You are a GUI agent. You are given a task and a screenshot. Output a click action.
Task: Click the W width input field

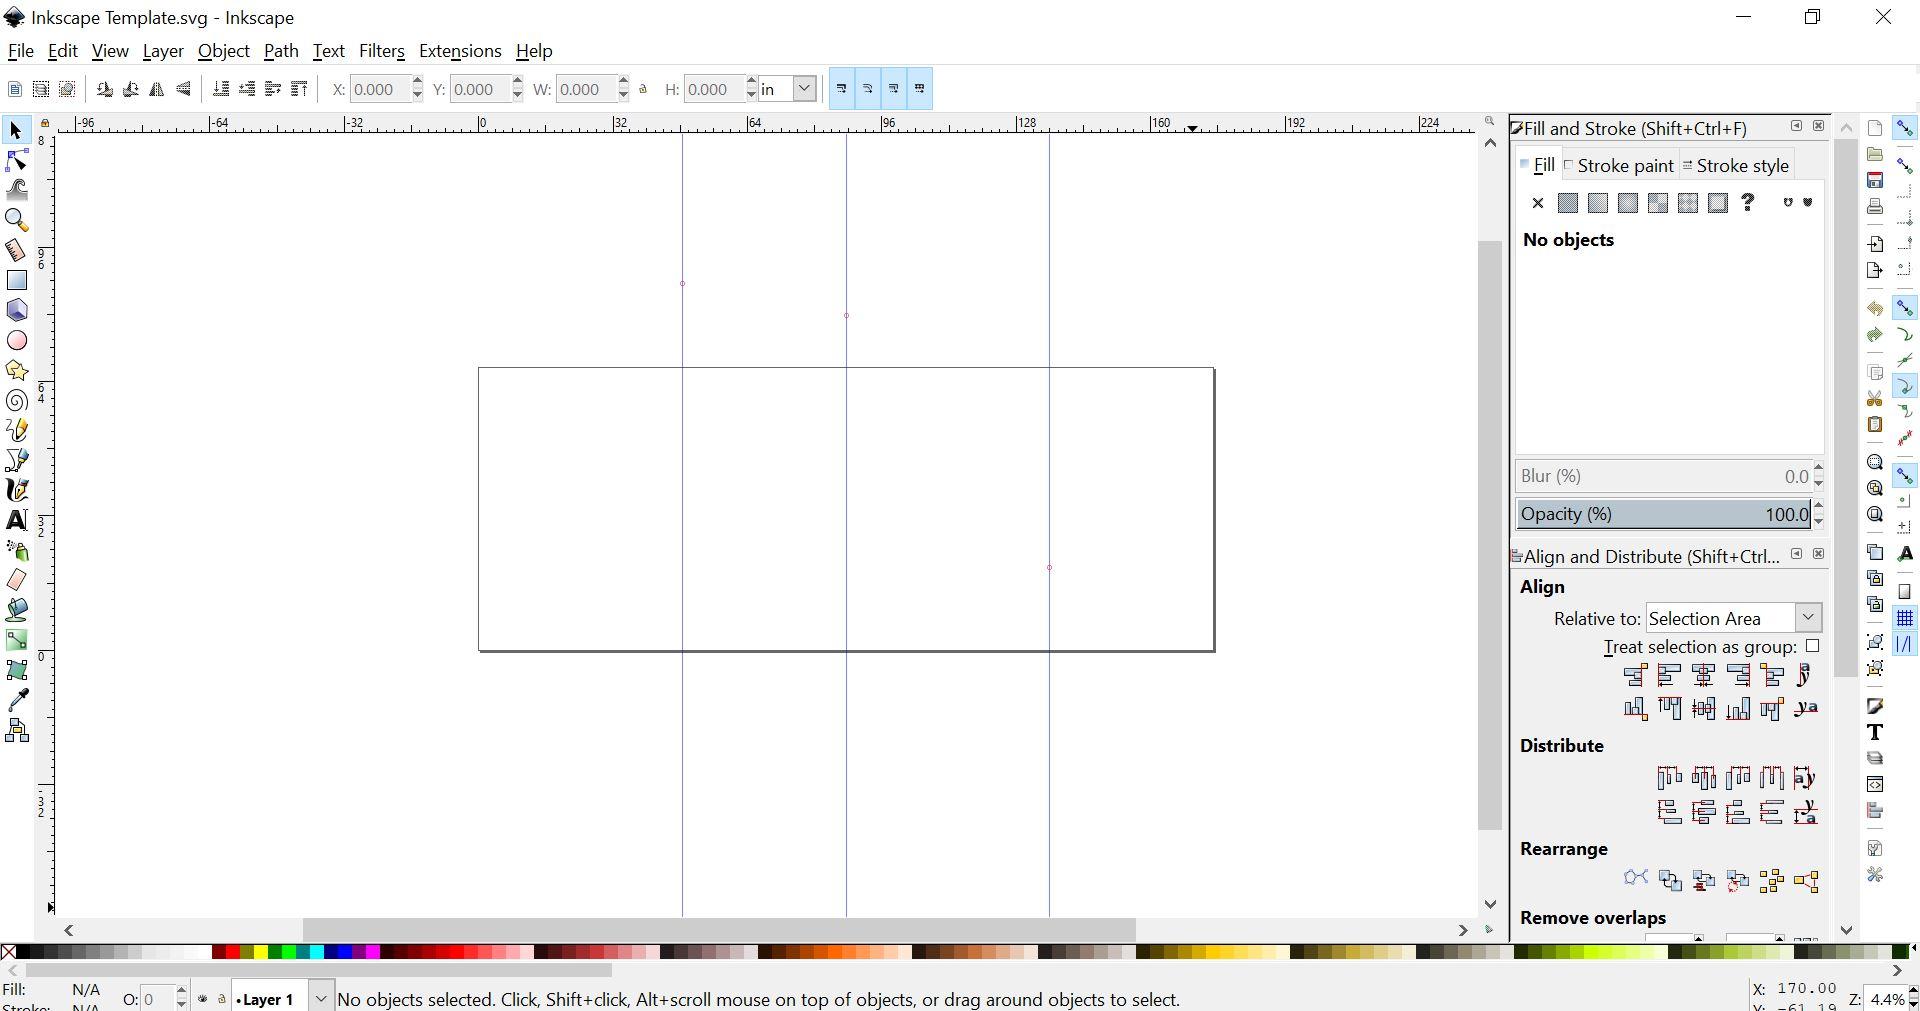[x=586, y=89]
